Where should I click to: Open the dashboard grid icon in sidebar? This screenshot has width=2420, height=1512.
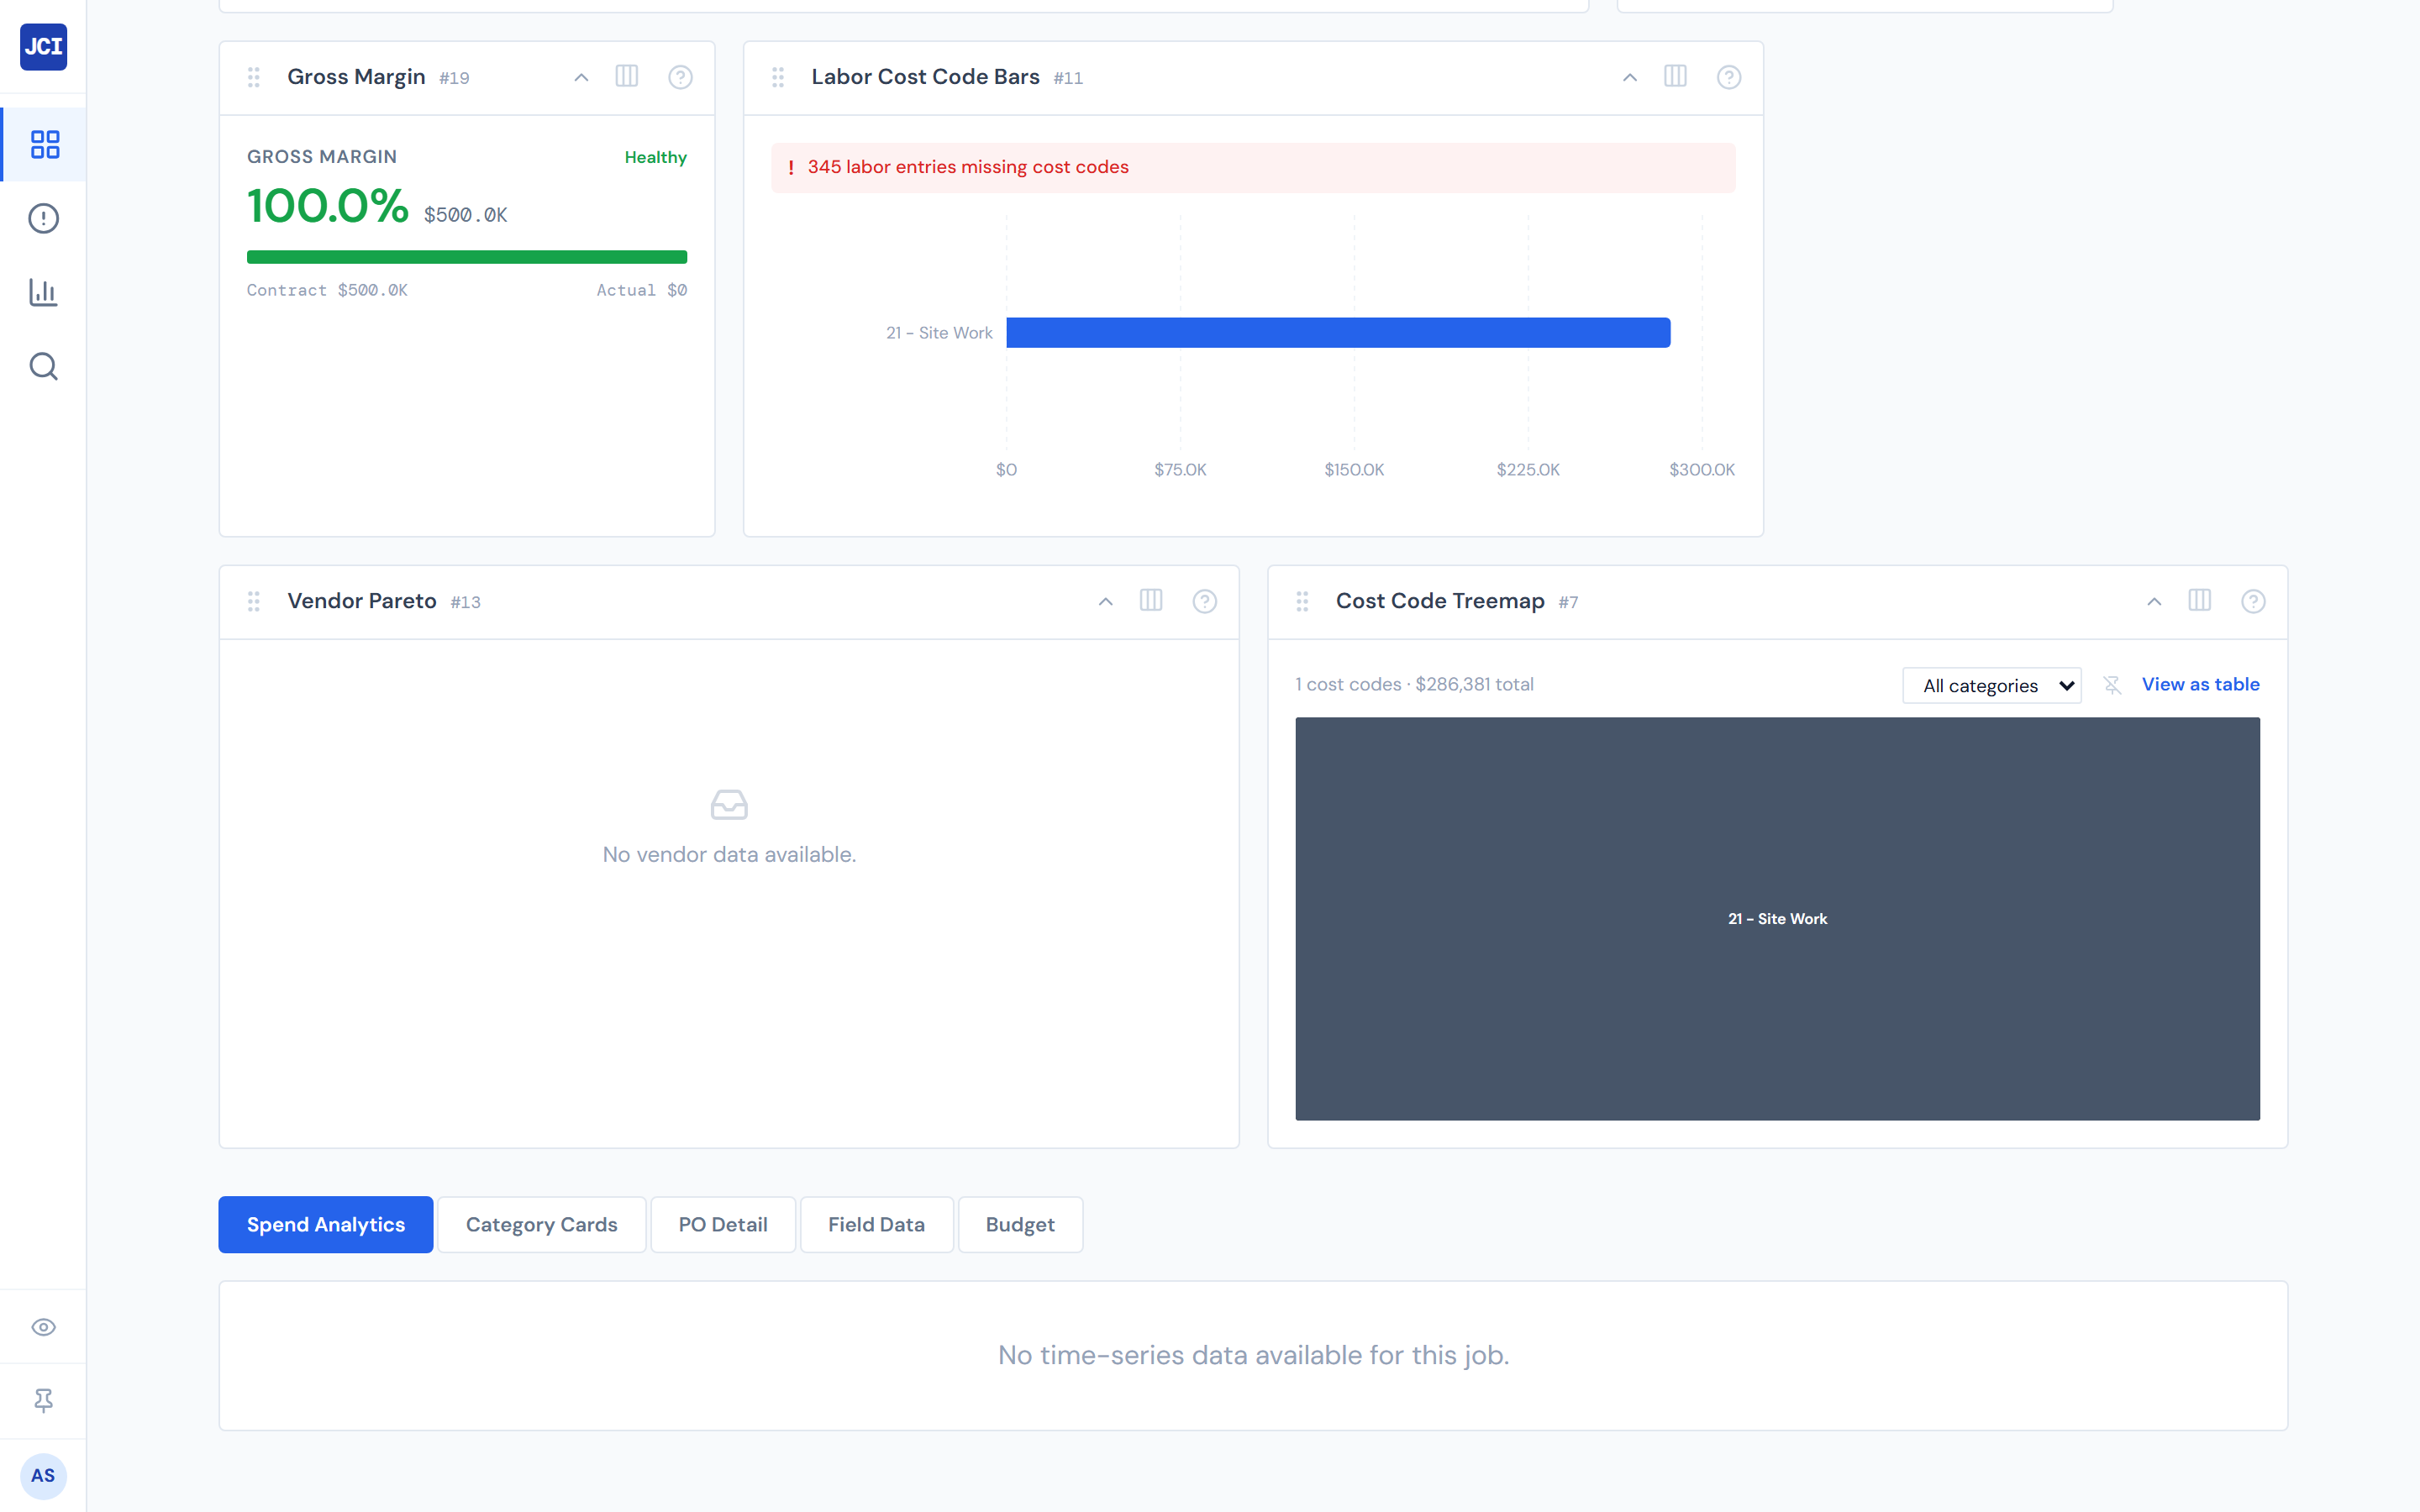pyautogui.click(x=44, y=144)
